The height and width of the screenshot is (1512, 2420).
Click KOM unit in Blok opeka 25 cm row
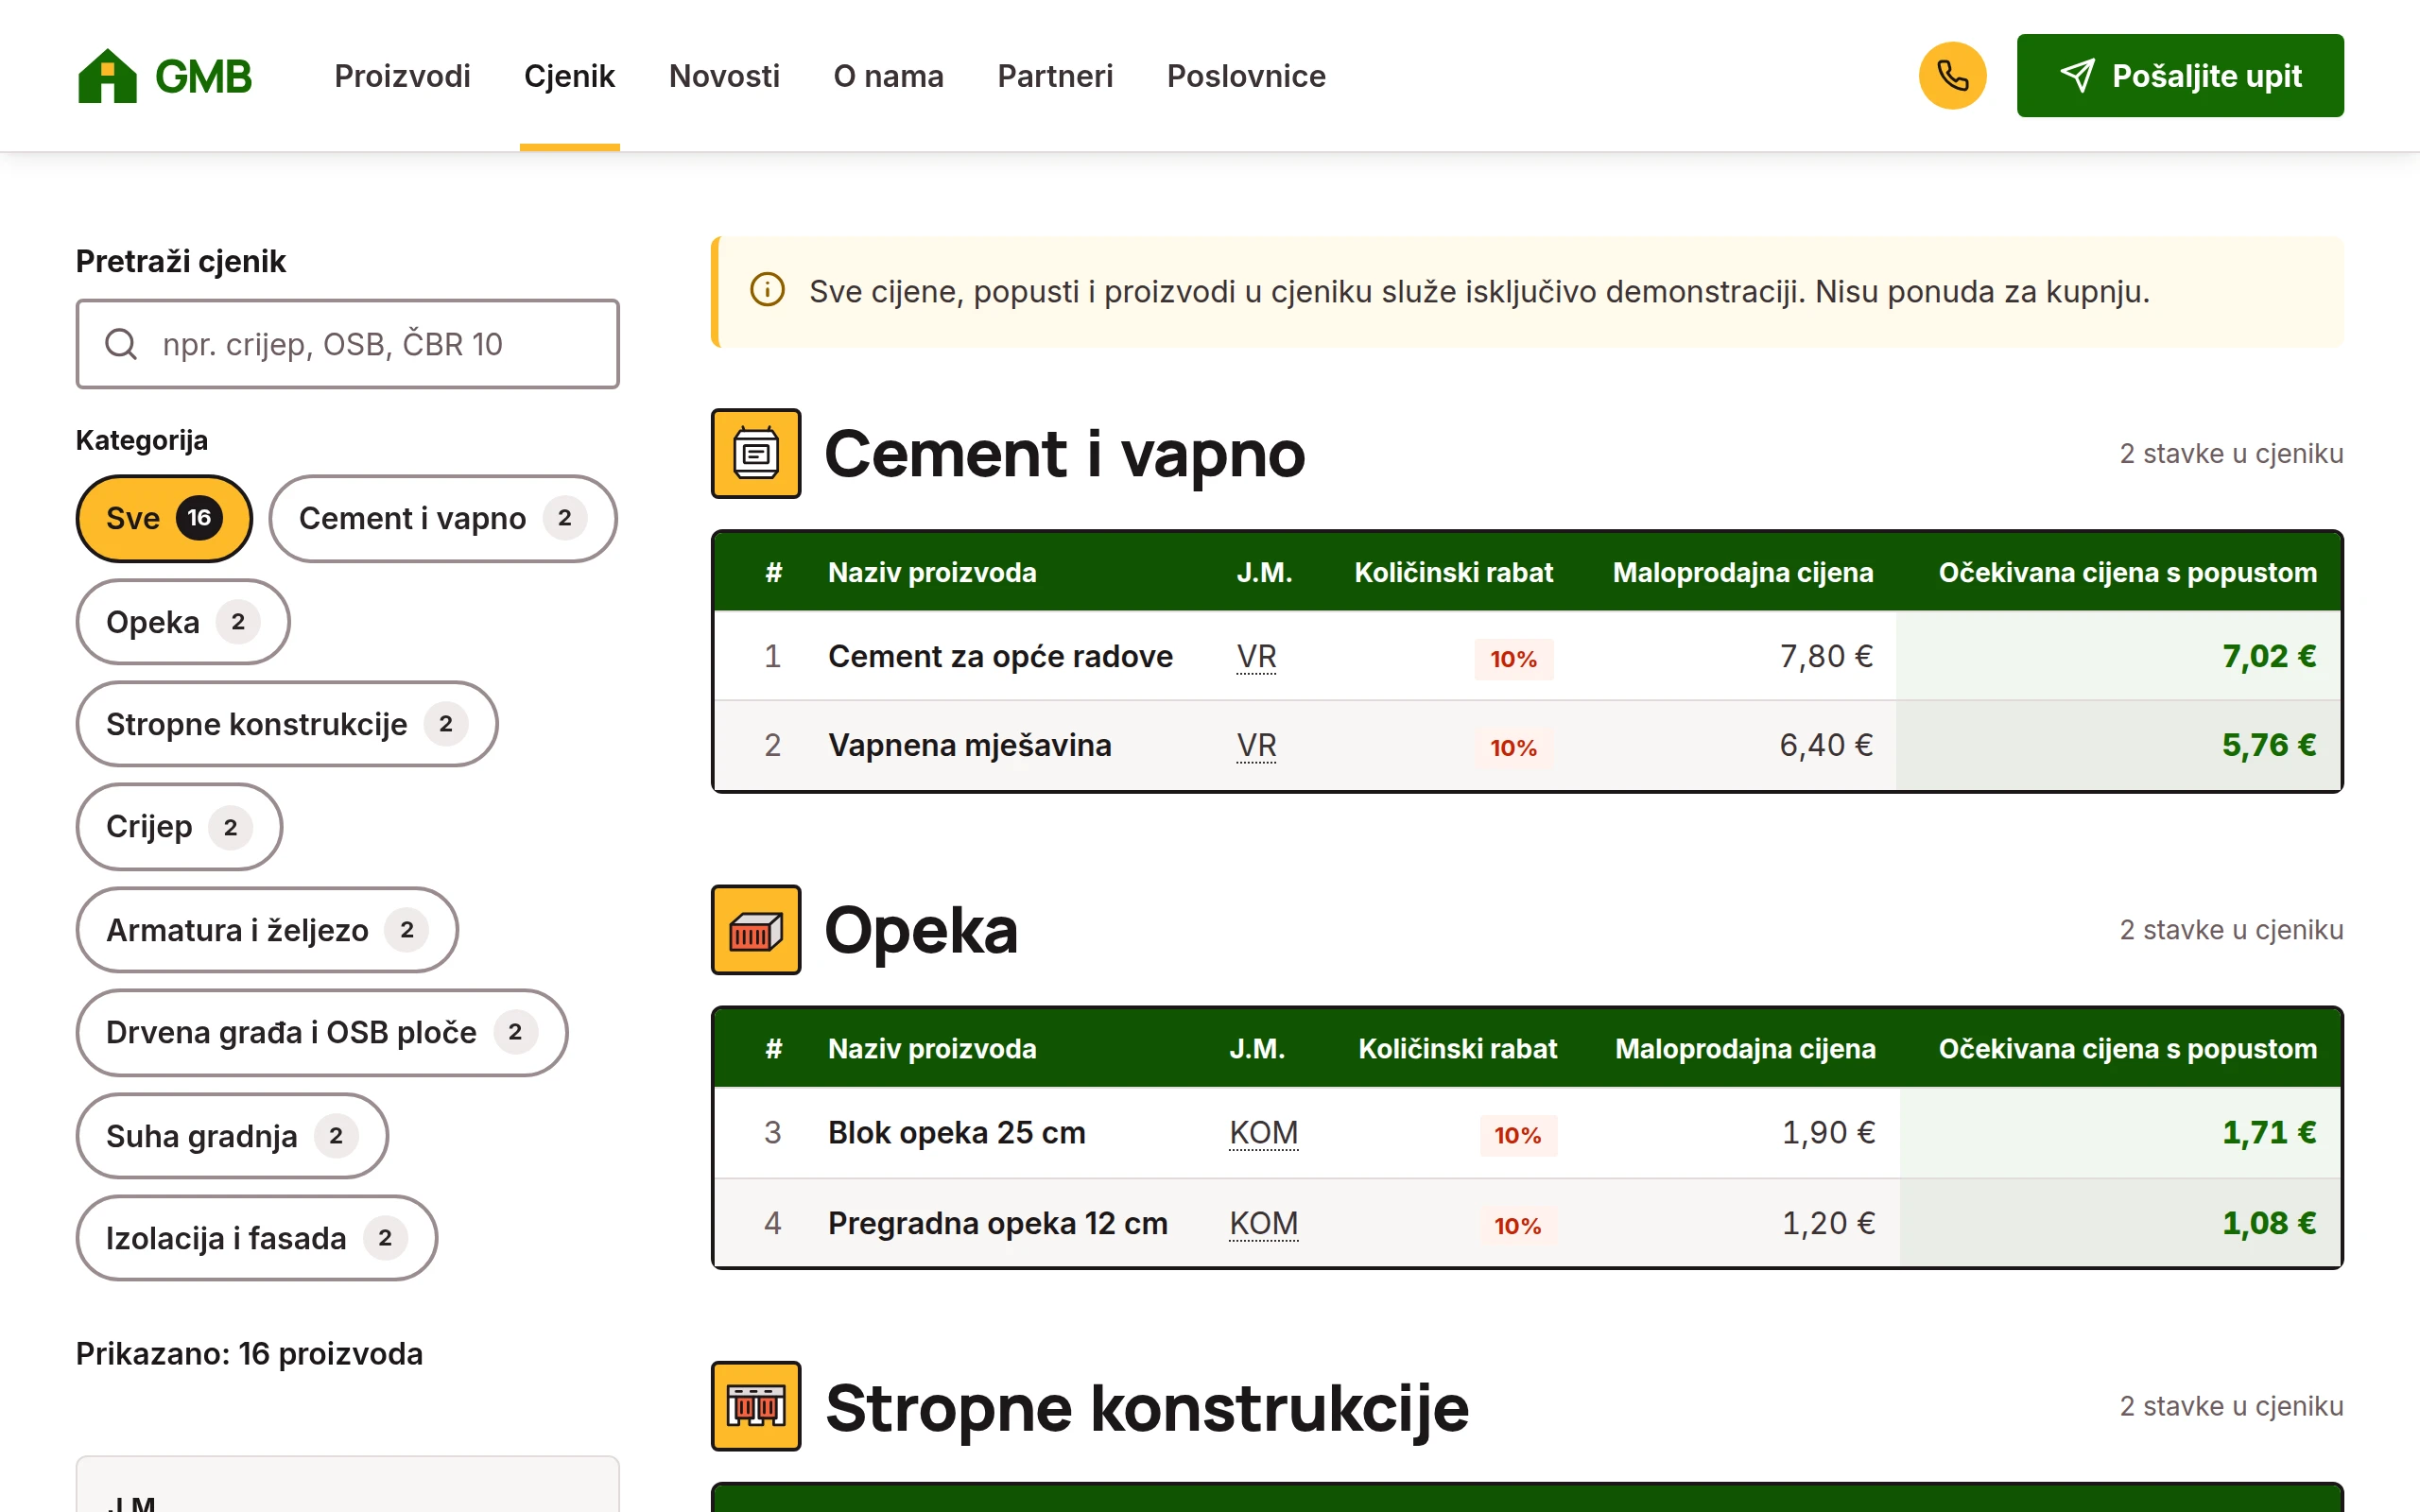(x=1264, y=1133)
